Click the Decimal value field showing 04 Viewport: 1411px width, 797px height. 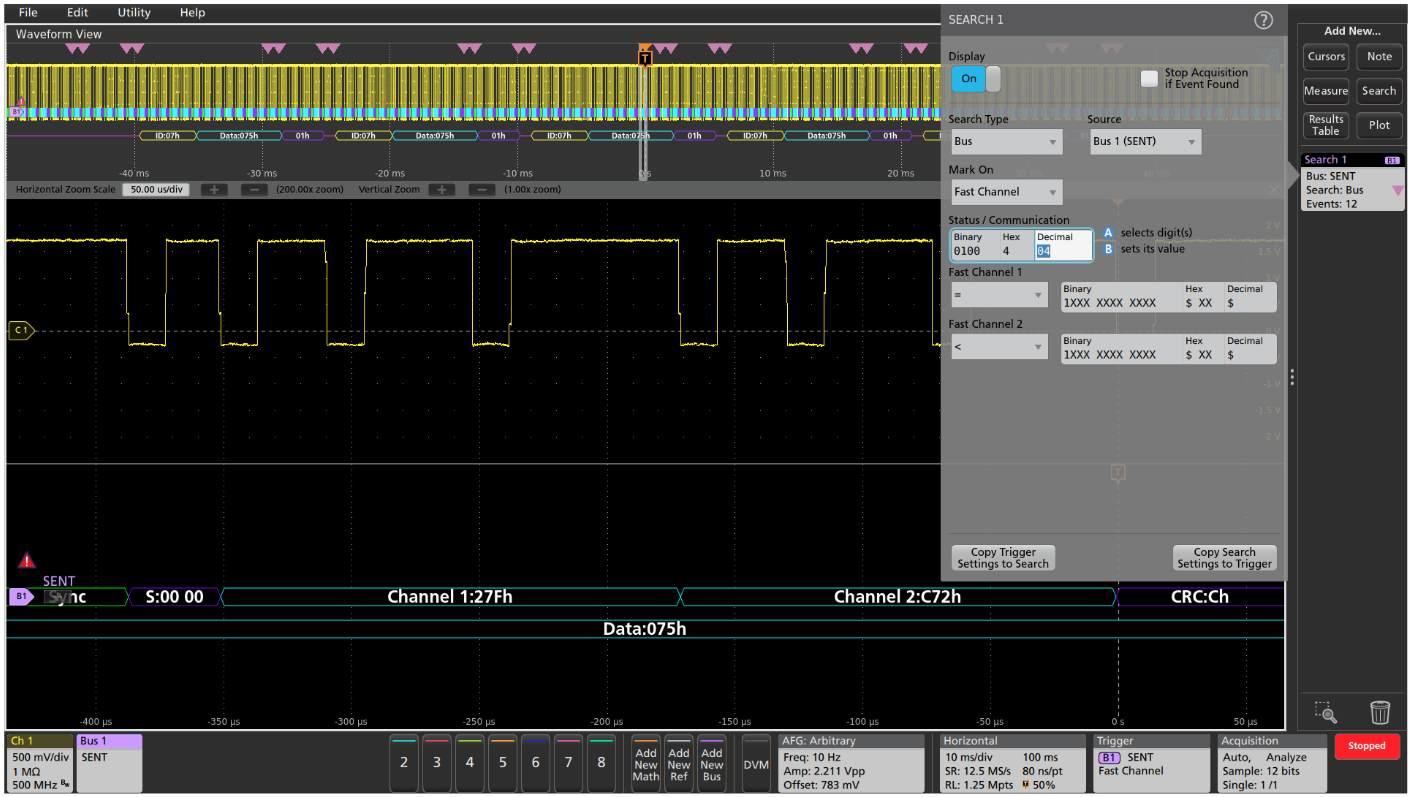point(1063,246)
